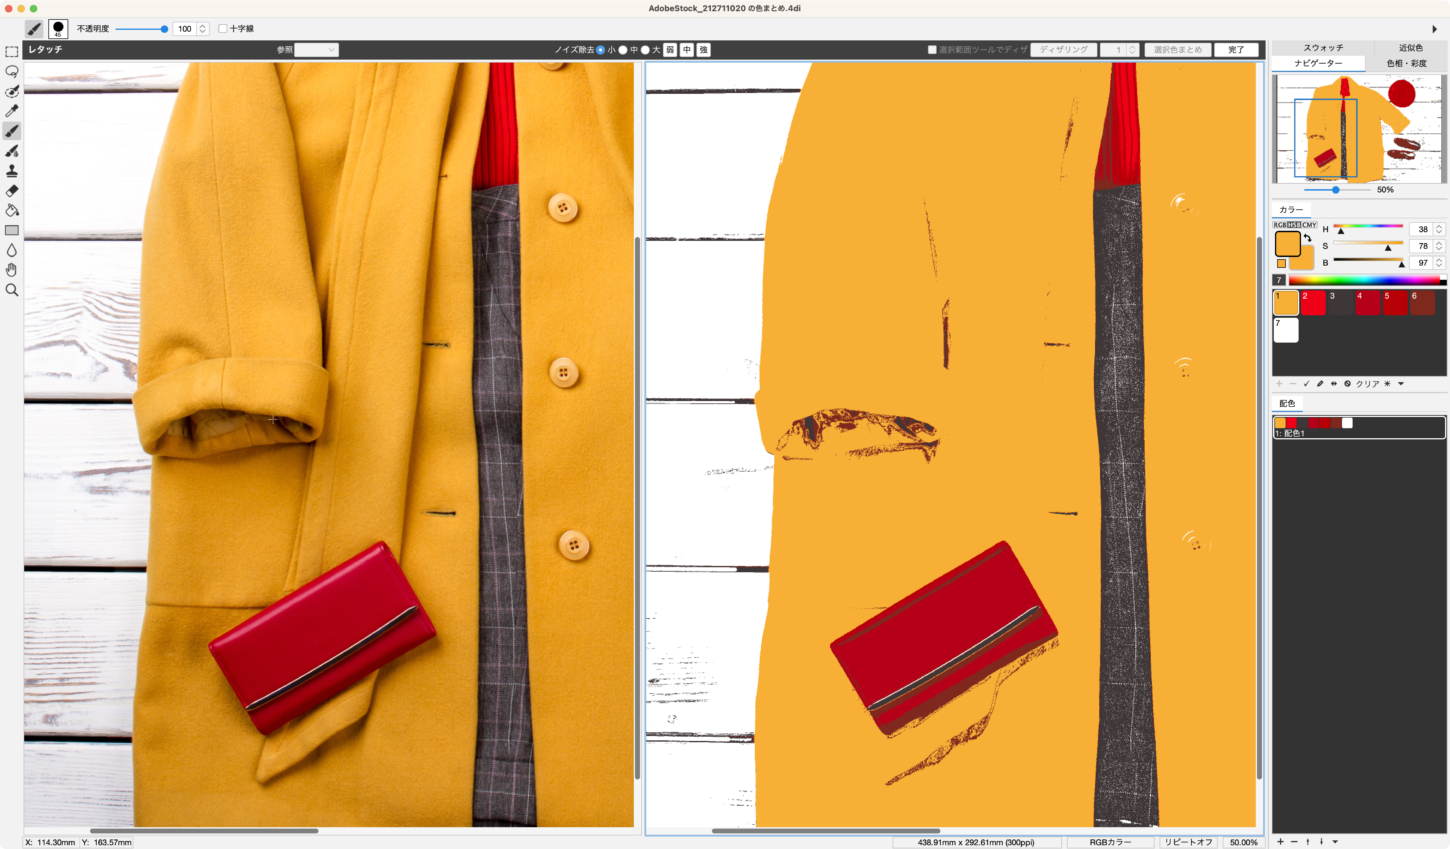Choose the rubber stamp tool
This screenshot has height=849, width=1450.
[12, 171]
